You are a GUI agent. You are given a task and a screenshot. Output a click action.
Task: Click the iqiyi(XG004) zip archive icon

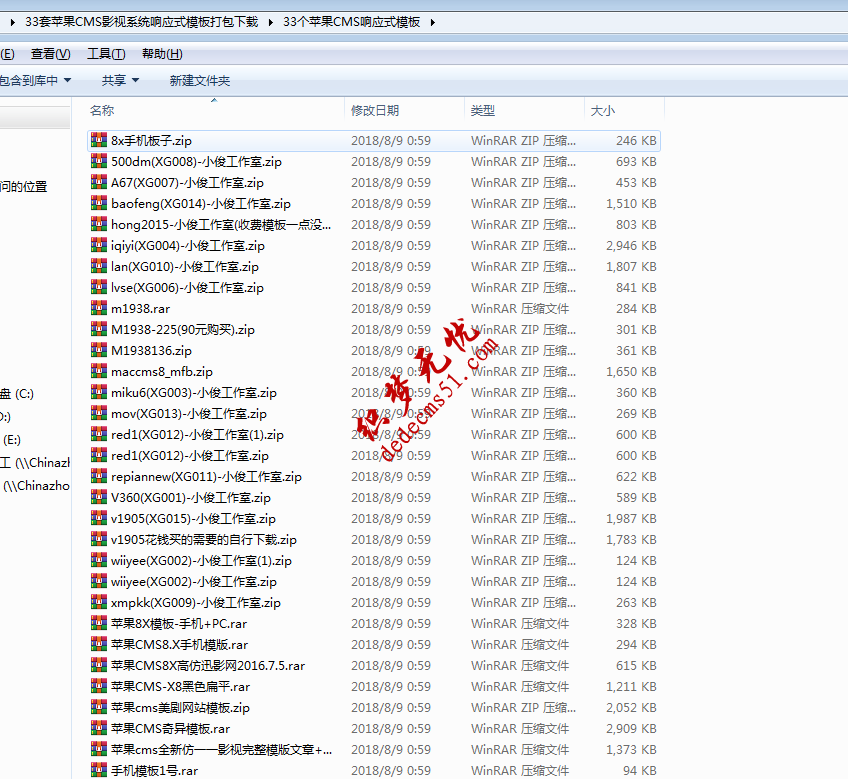click(x=98, y=246)
